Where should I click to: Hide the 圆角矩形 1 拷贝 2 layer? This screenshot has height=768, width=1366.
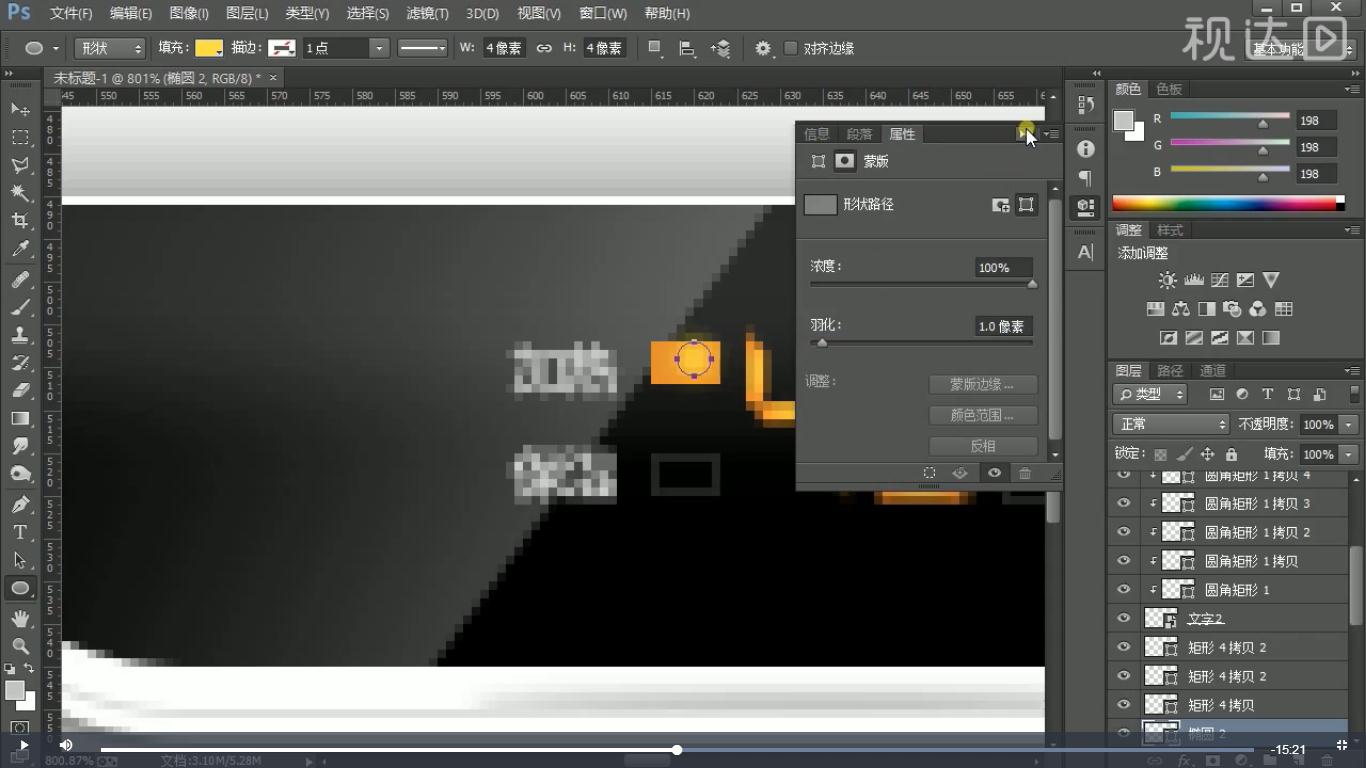coord(1124,532)
